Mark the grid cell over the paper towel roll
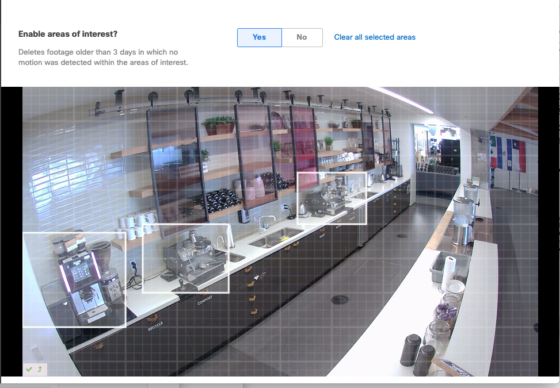 tap(449, 273)
